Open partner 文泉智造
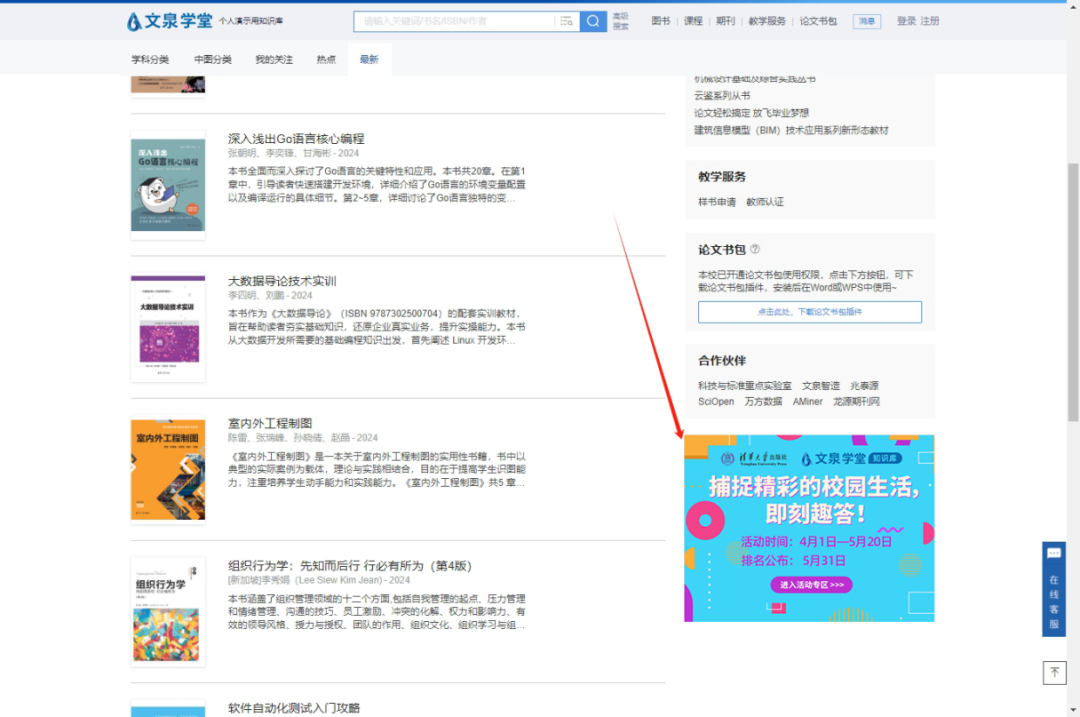This screenshot has width=1080, height=717. tap(821, 386)
